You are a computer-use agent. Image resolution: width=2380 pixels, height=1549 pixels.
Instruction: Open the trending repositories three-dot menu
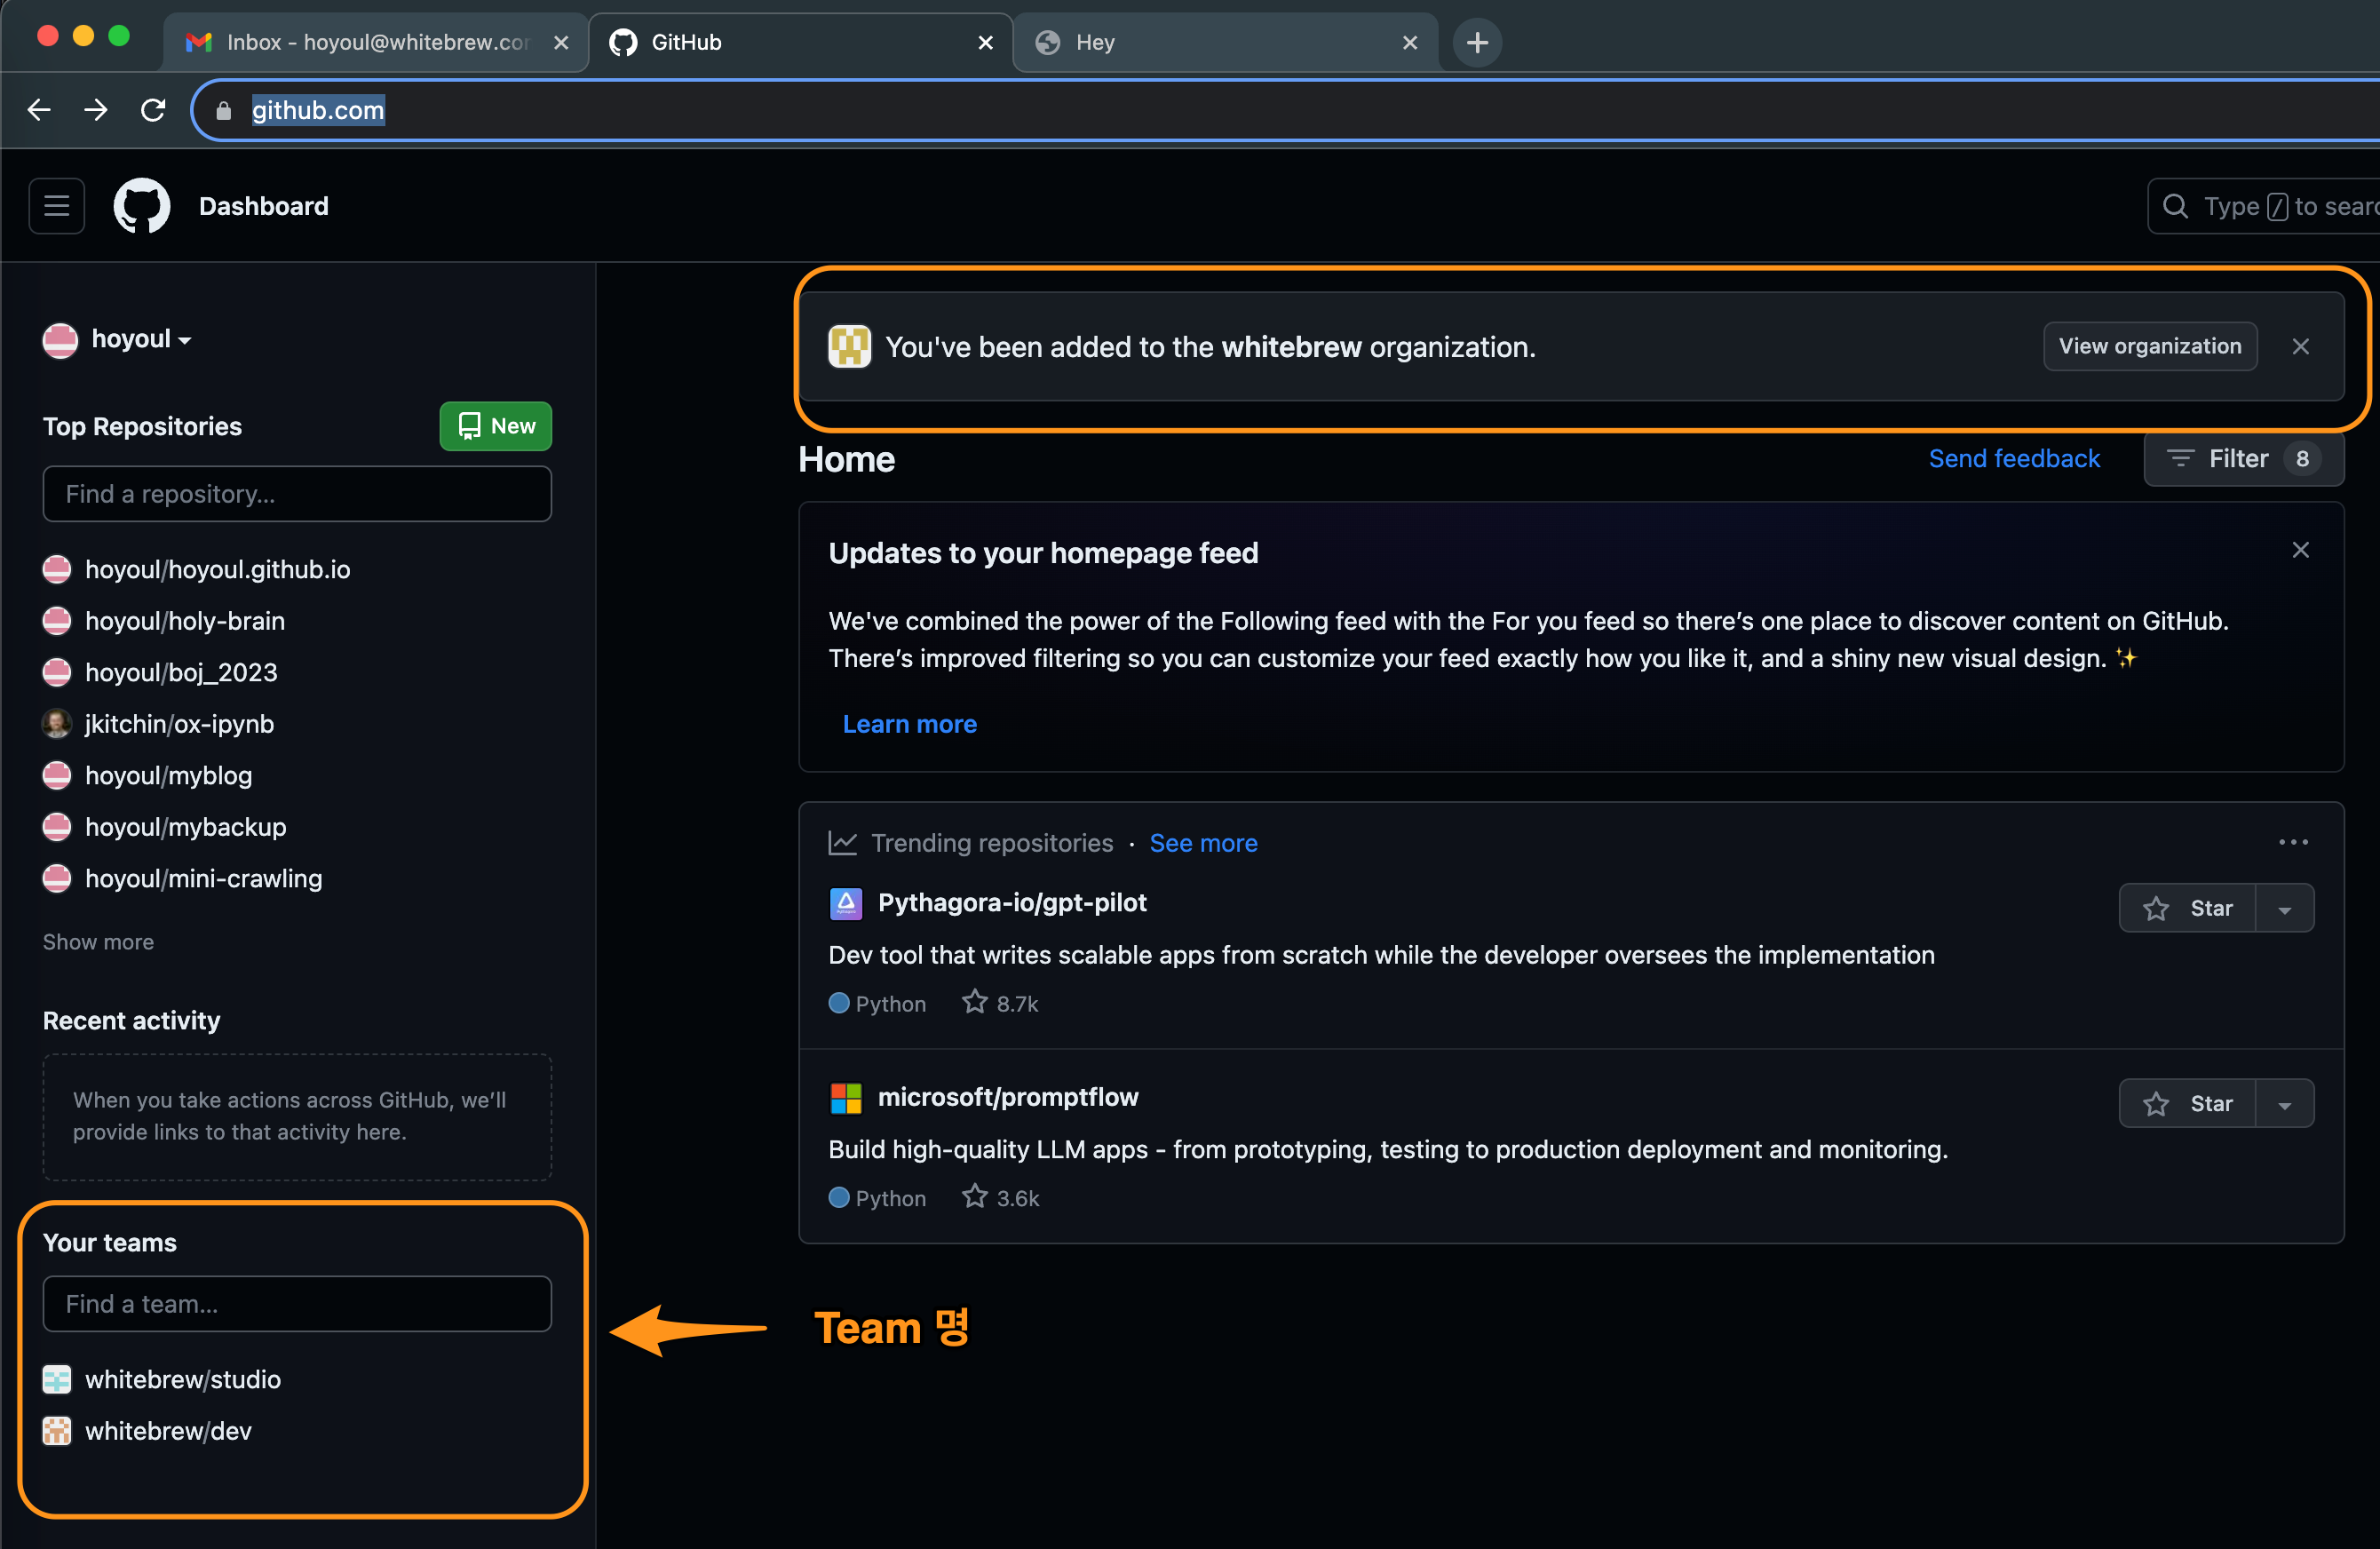tap(2292, 842)
